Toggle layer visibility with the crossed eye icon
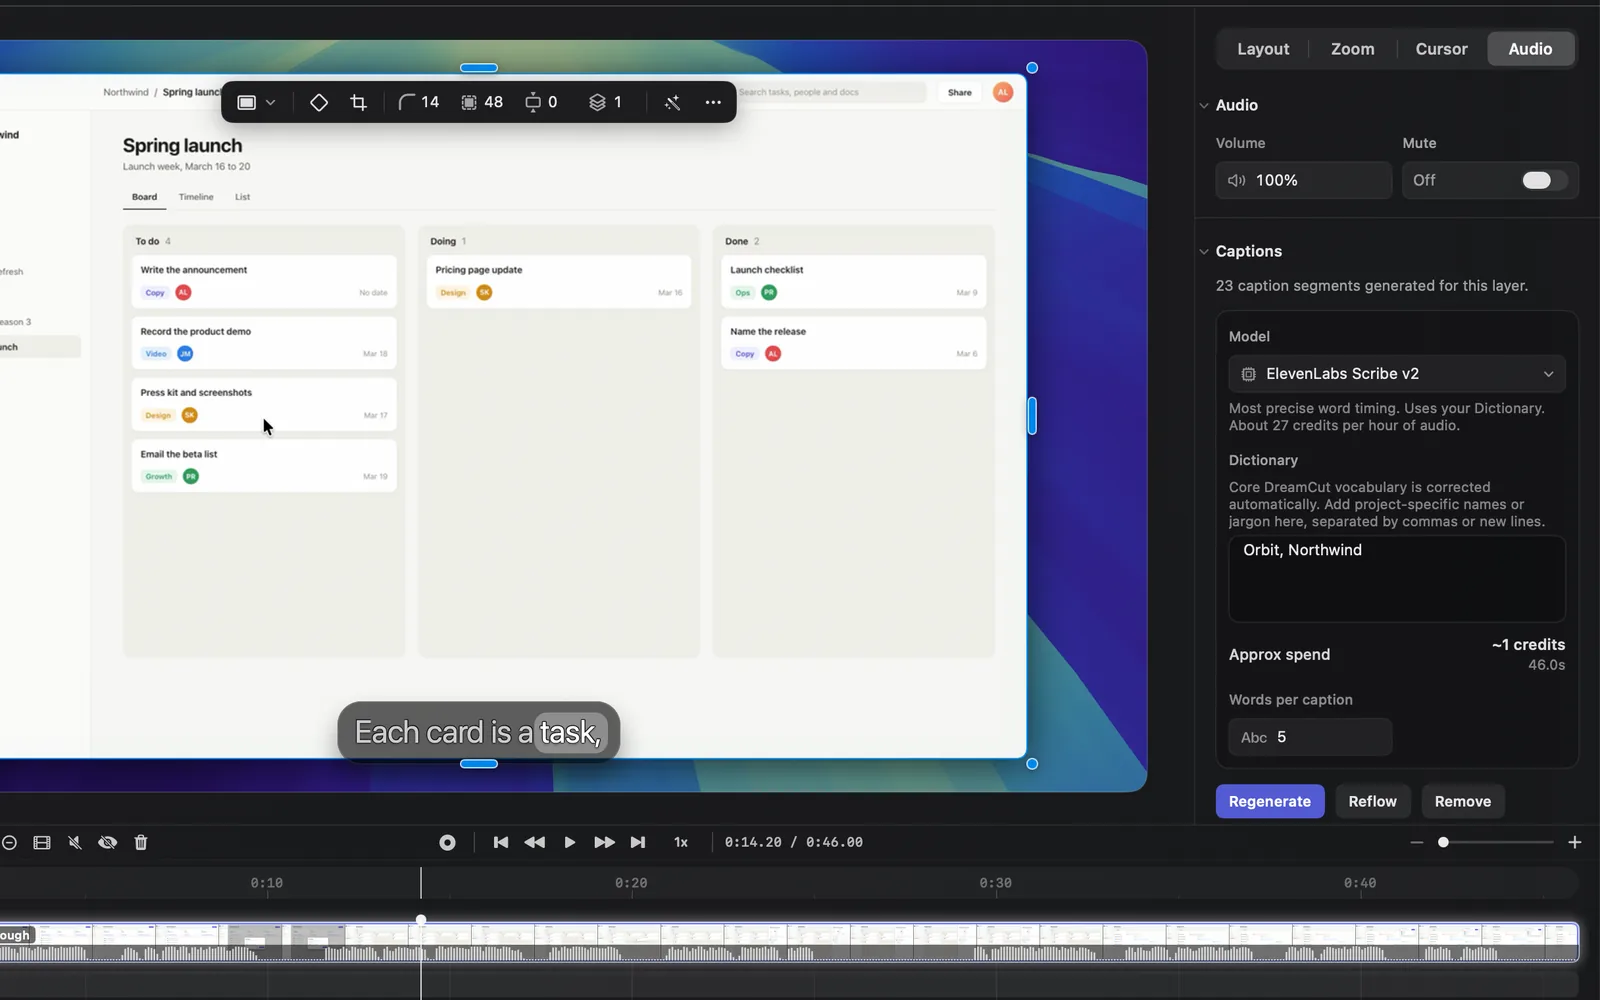Viewport: 1600px width, 1000px height. click(x=108, y=843)
